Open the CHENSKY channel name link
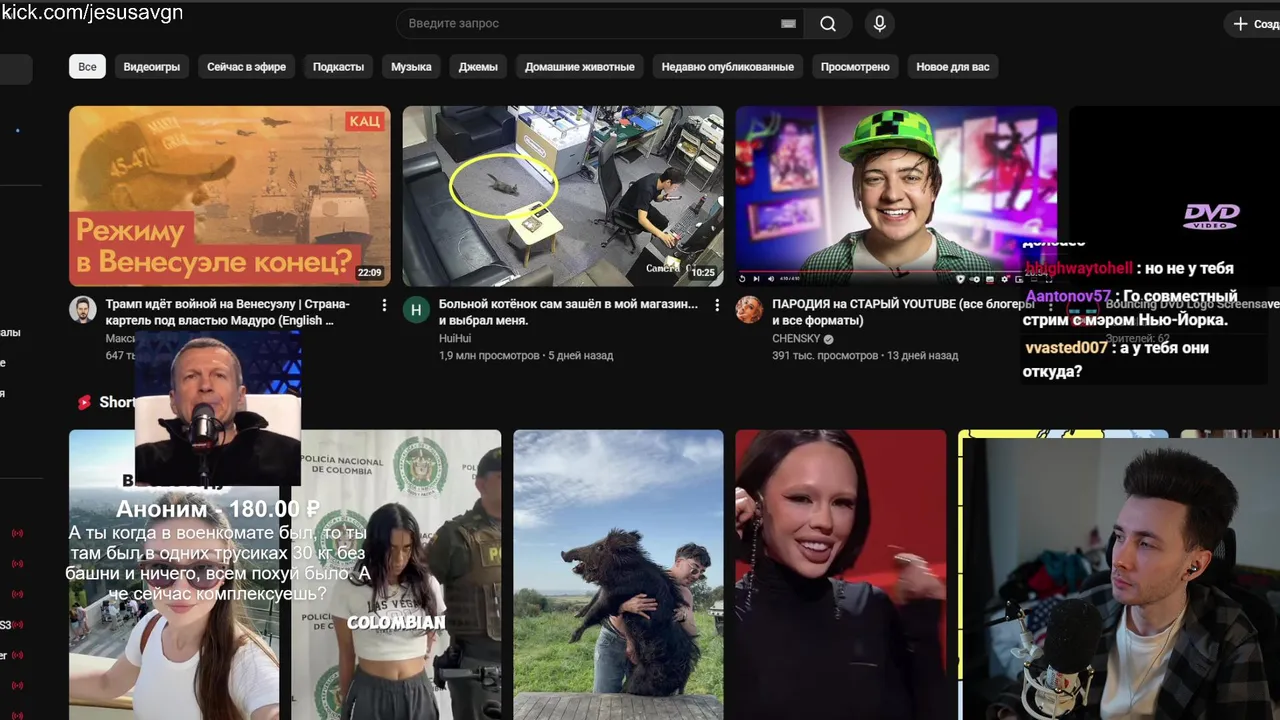This screenshot has height=720, width=1280. pos(796,339)
